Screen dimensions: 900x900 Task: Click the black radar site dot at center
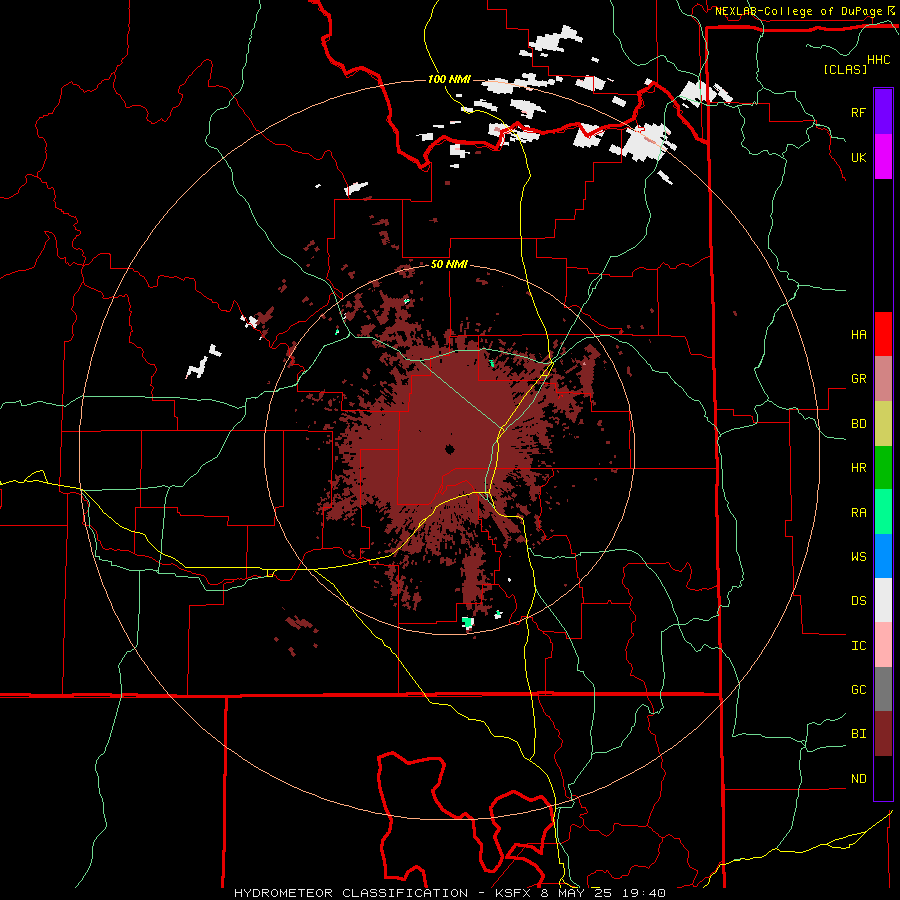pyautogui.click(x=449, y=449)
